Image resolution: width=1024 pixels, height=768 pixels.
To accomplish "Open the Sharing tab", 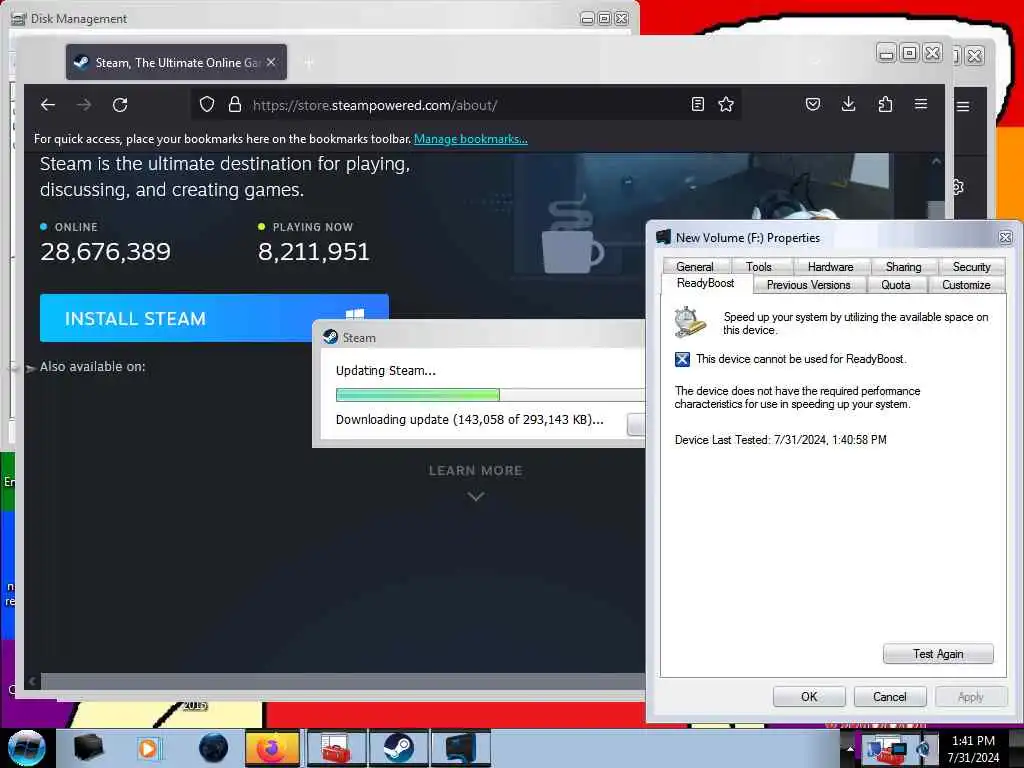I will click(x=903, y=266).
